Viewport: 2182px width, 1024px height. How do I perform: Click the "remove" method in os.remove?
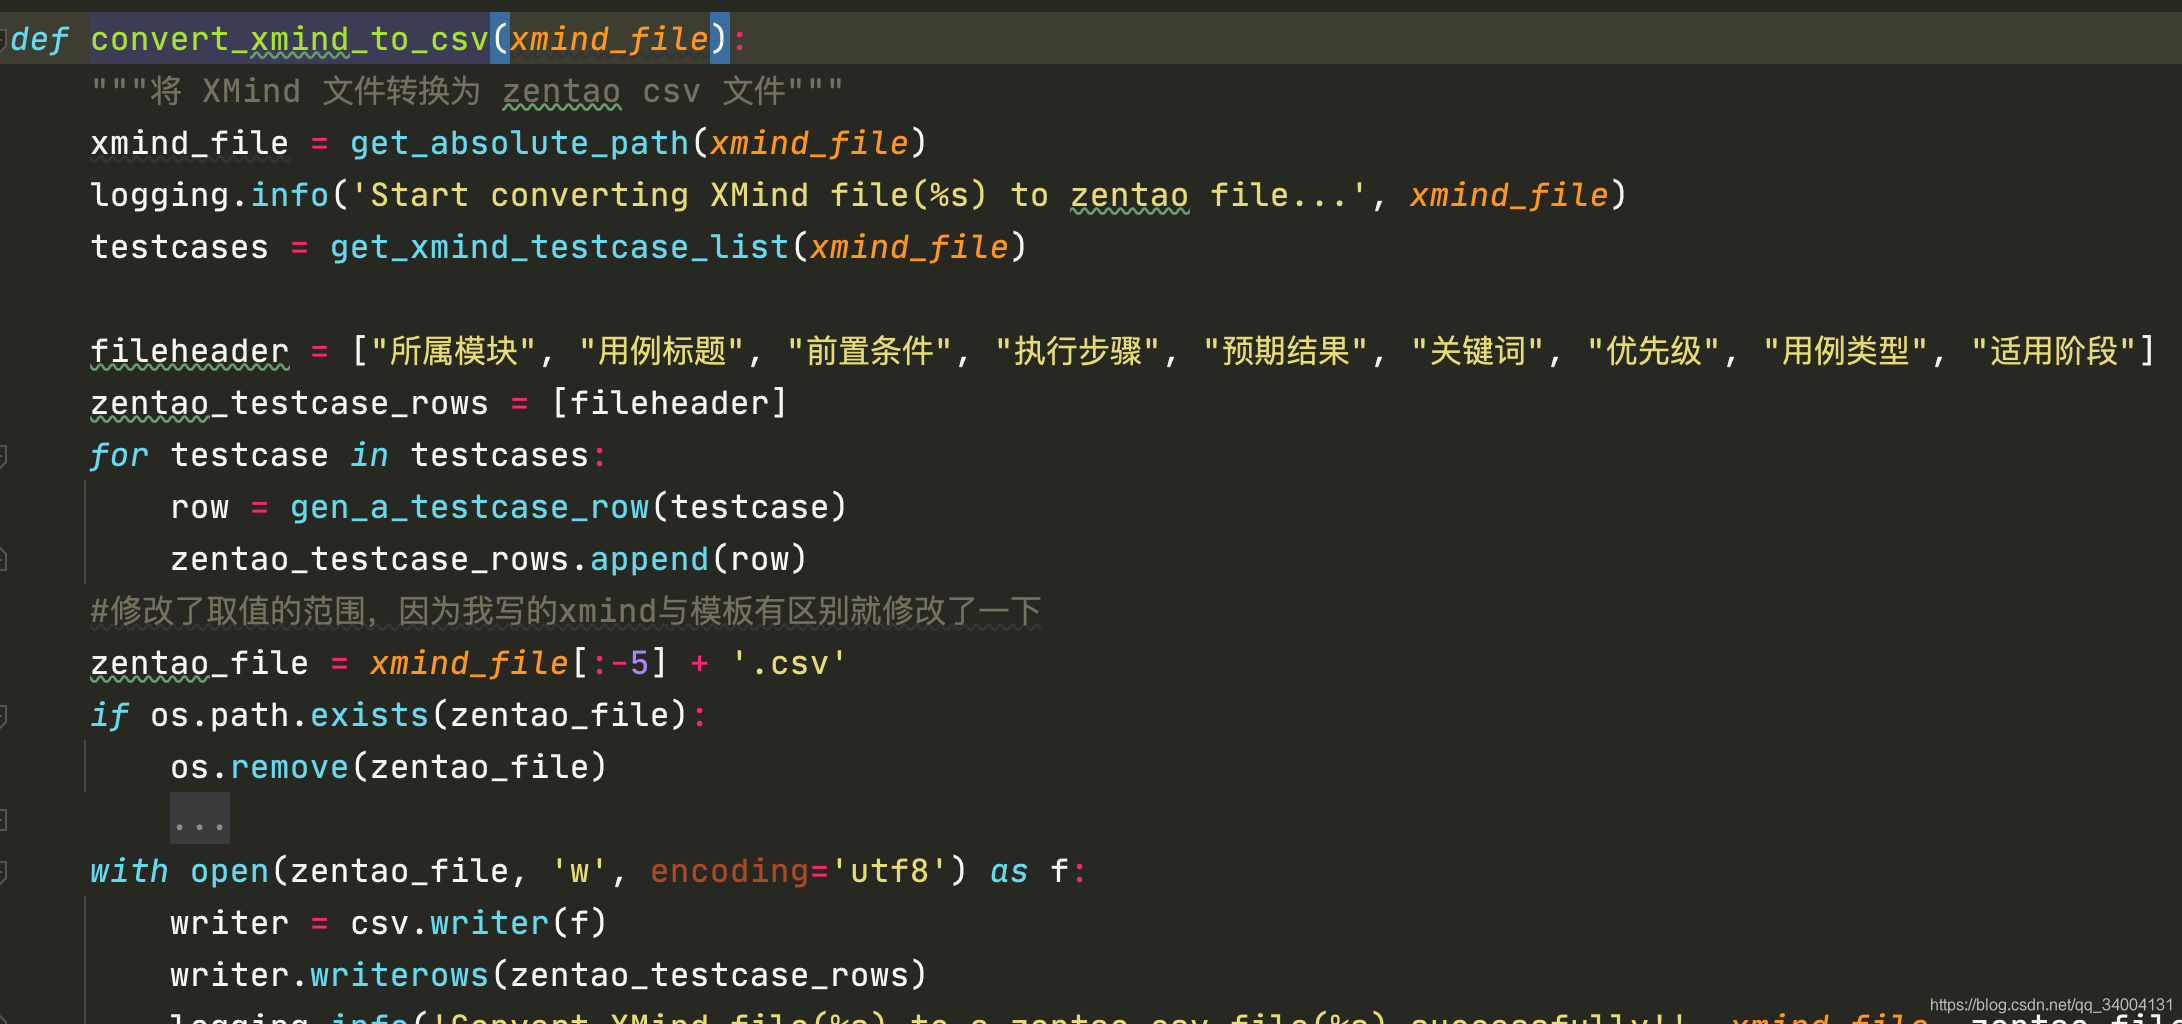[x=289, y=768]
